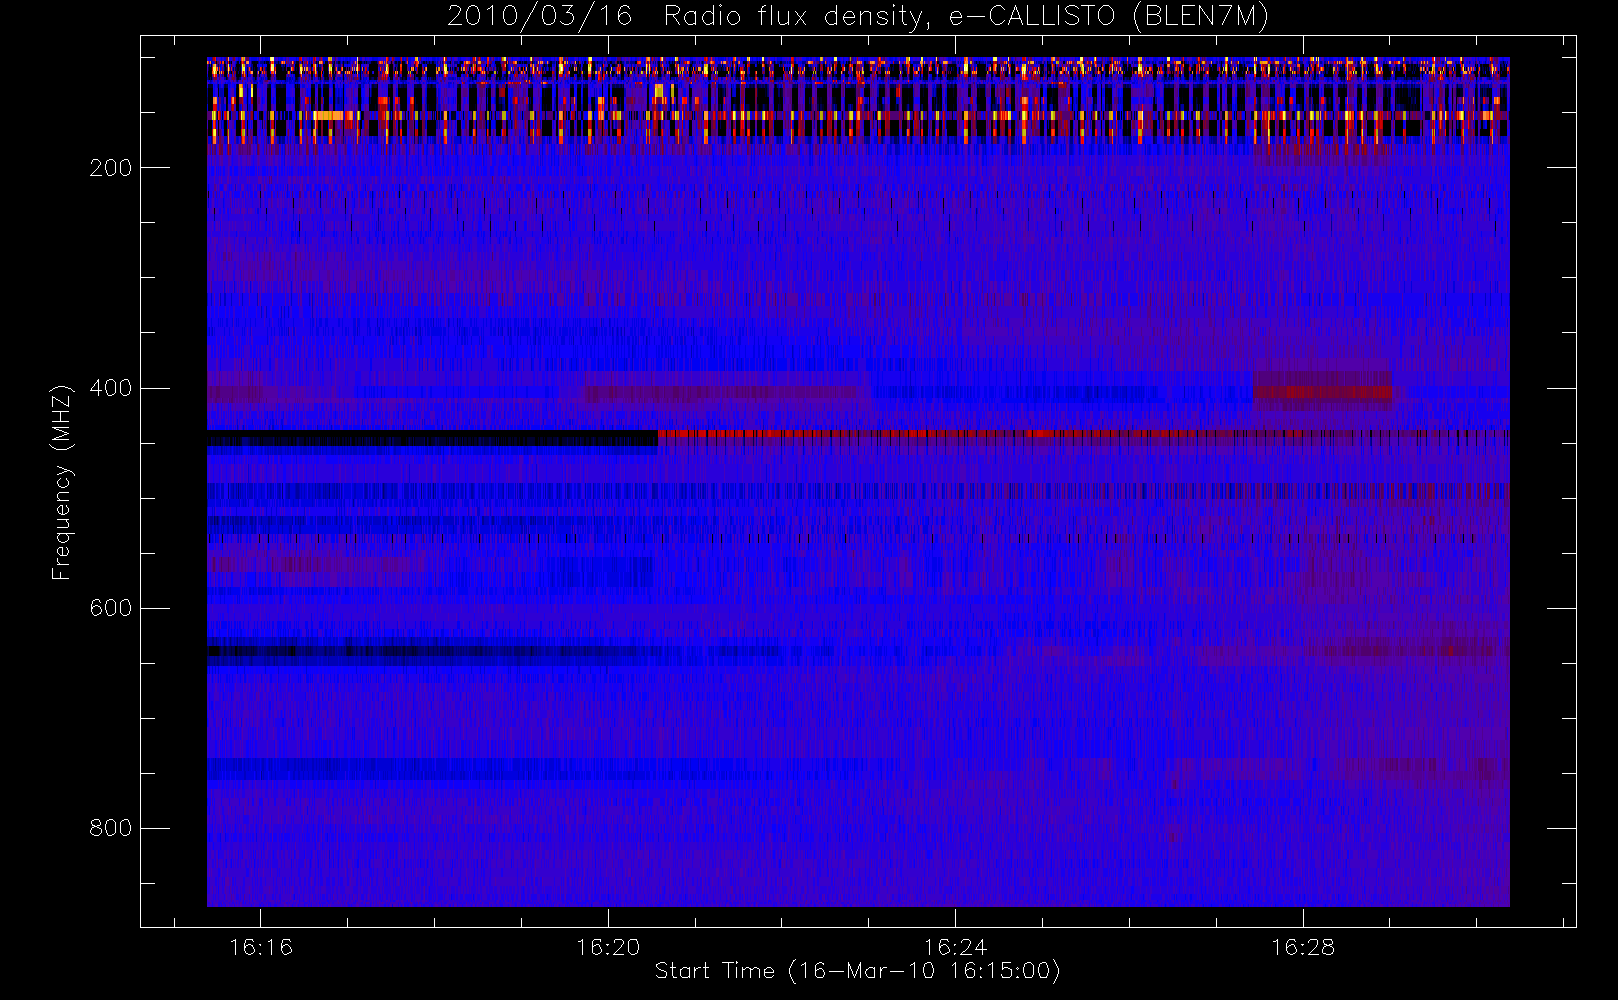Image resolution: width=1618 pixels, height=1000 pixels.
Task: Click the 600 frequency tick label
Action: coord(110,608)
